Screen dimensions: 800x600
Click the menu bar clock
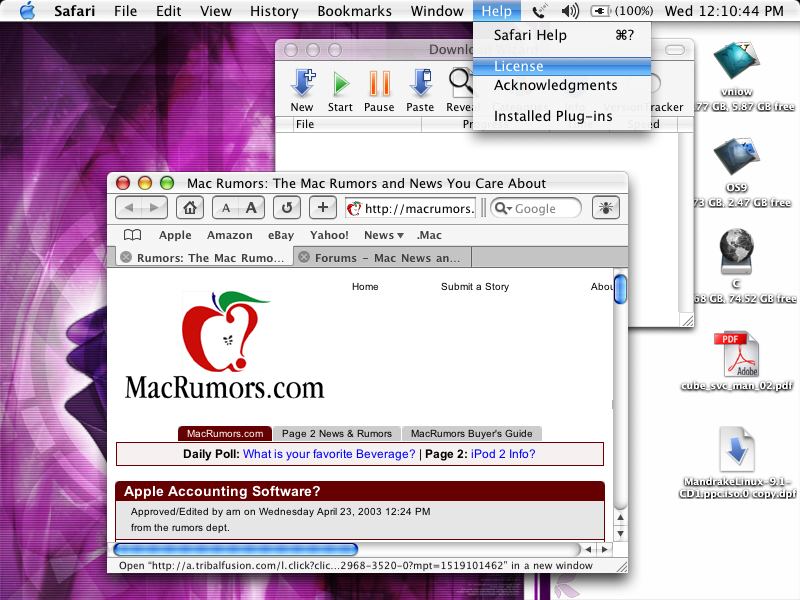click(x=723, y=11)
